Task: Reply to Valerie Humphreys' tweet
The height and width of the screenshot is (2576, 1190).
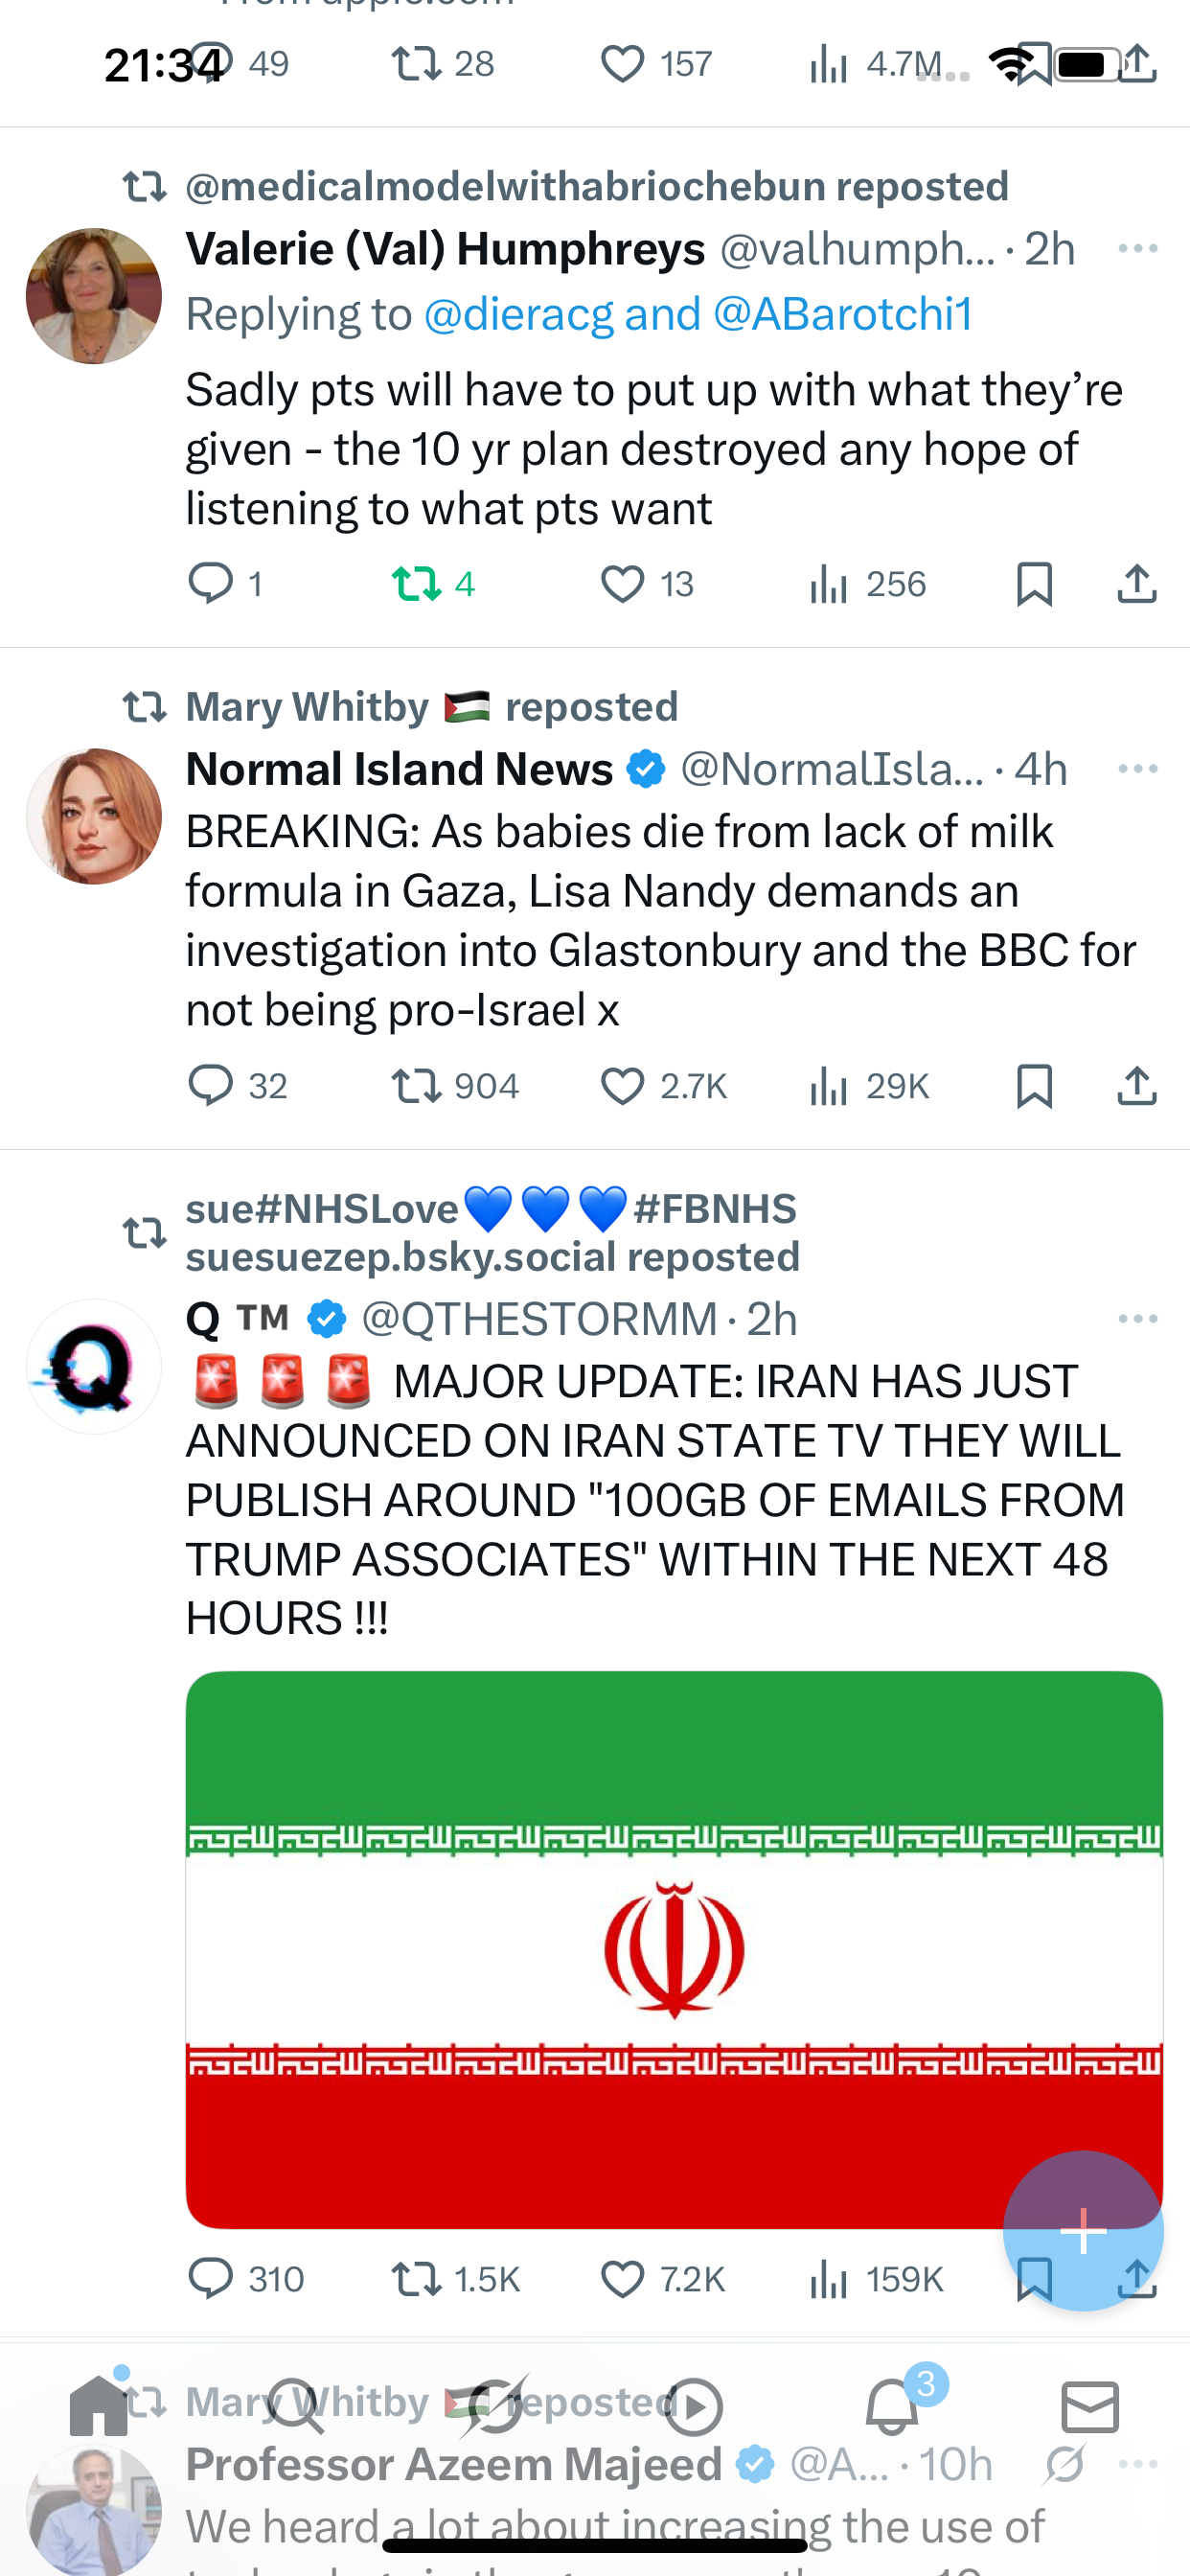Action: pos(225,583)
